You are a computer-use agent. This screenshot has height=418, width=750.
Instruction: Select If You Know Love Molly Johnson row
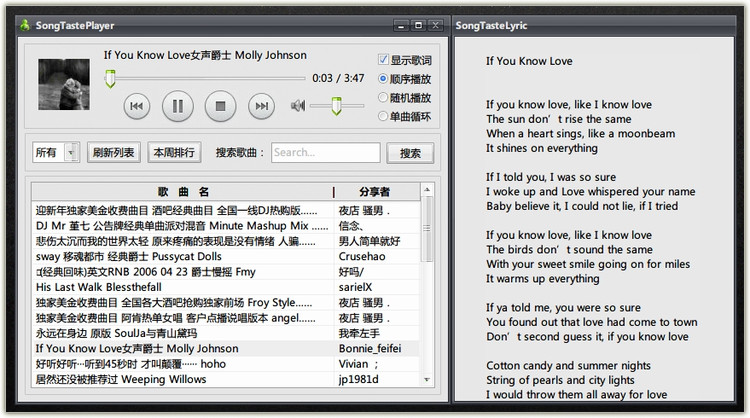pyautogui.click(x=225, y=348)
